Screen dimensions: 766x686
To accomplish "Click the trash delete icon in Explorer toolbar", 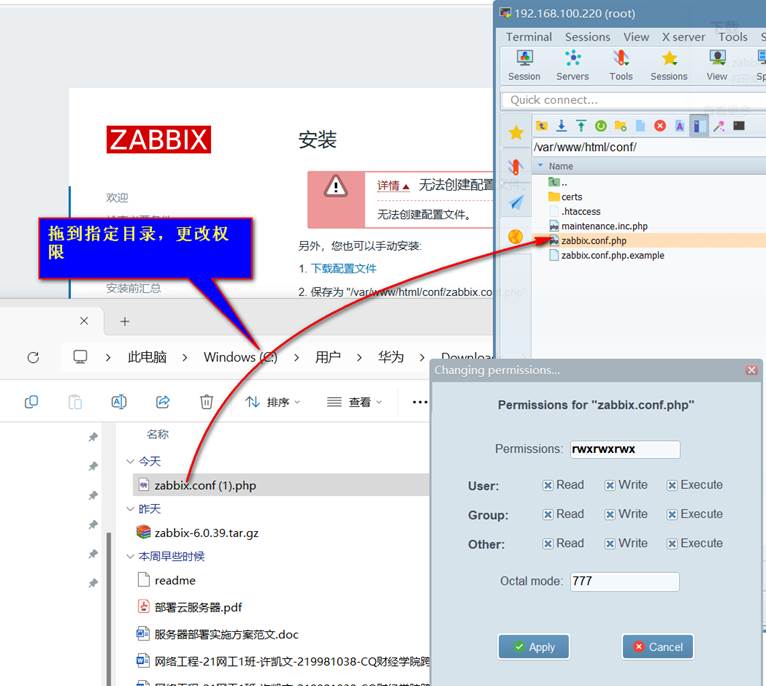I will pos(206,402).
